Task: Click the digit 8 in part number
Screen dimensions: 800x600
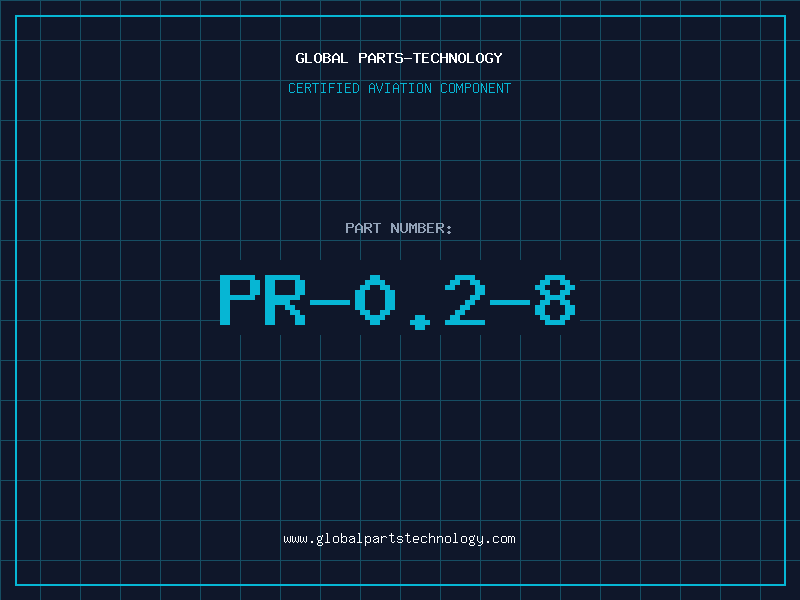Action: coord(555,300)
